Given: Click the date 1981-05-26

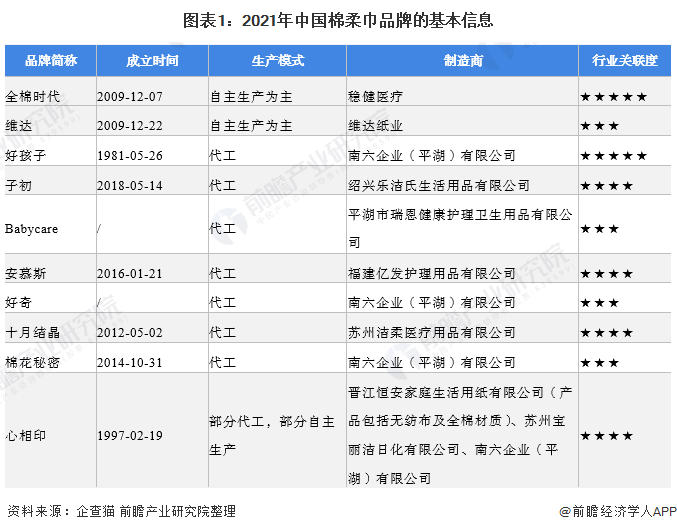Looking at the screenshot, I should (130, 155).
